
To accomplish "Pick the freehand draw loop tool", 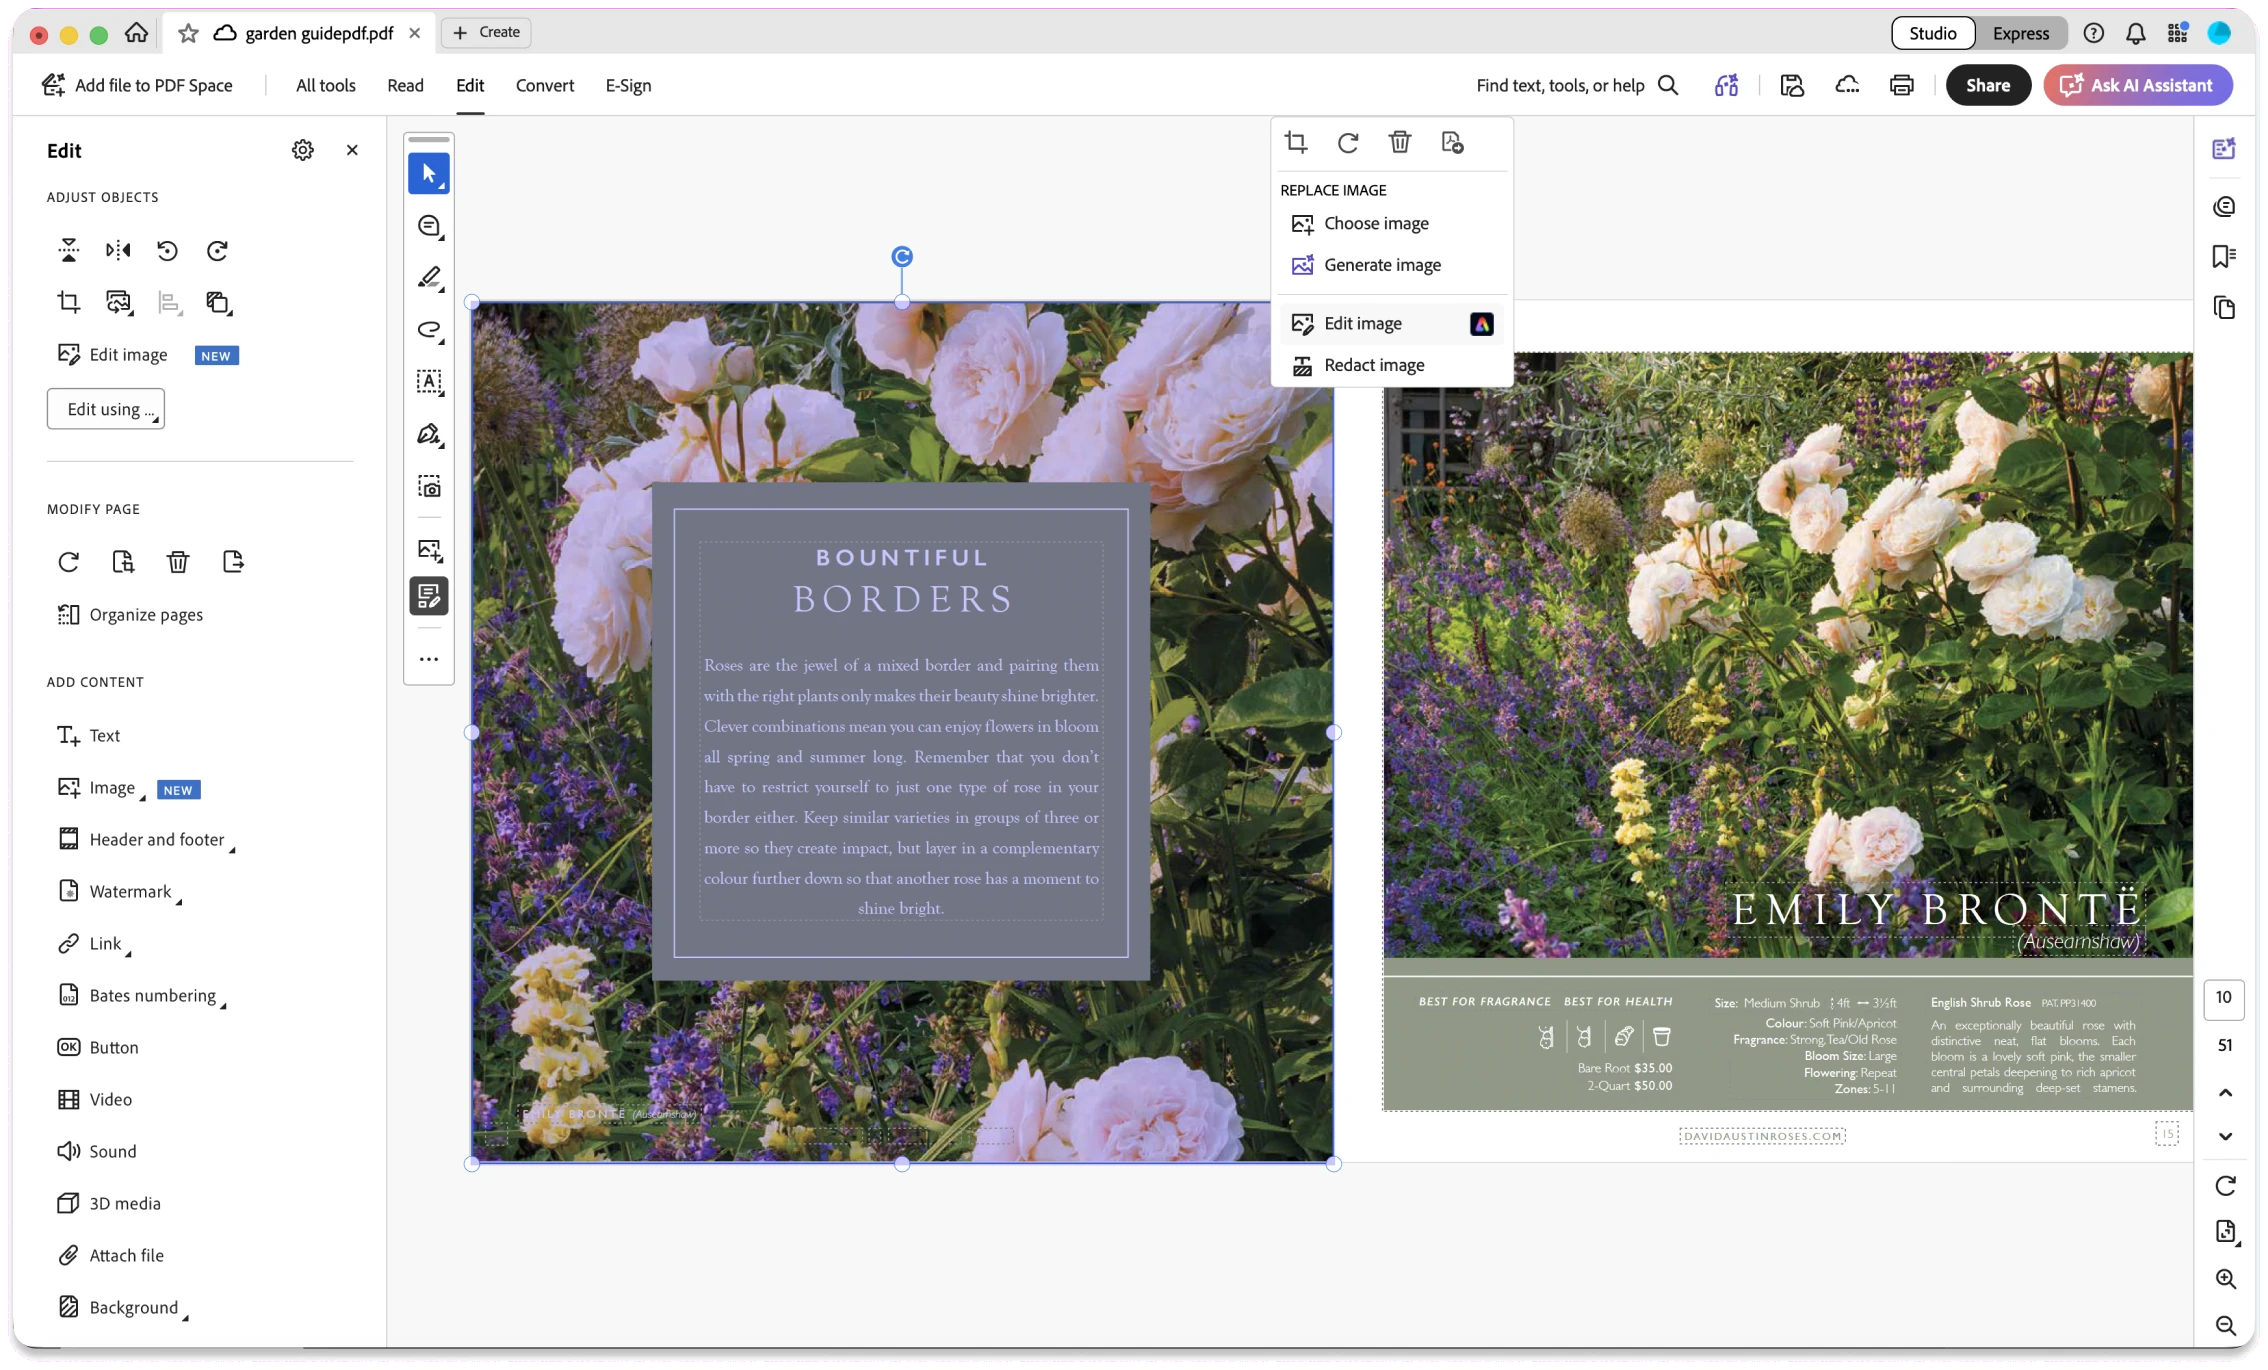I will 429,330.
